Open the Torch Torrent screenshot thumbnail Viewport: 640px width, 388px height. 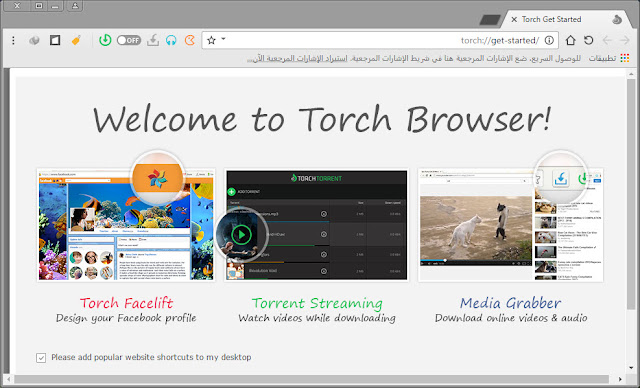click(x=317, y=225)
